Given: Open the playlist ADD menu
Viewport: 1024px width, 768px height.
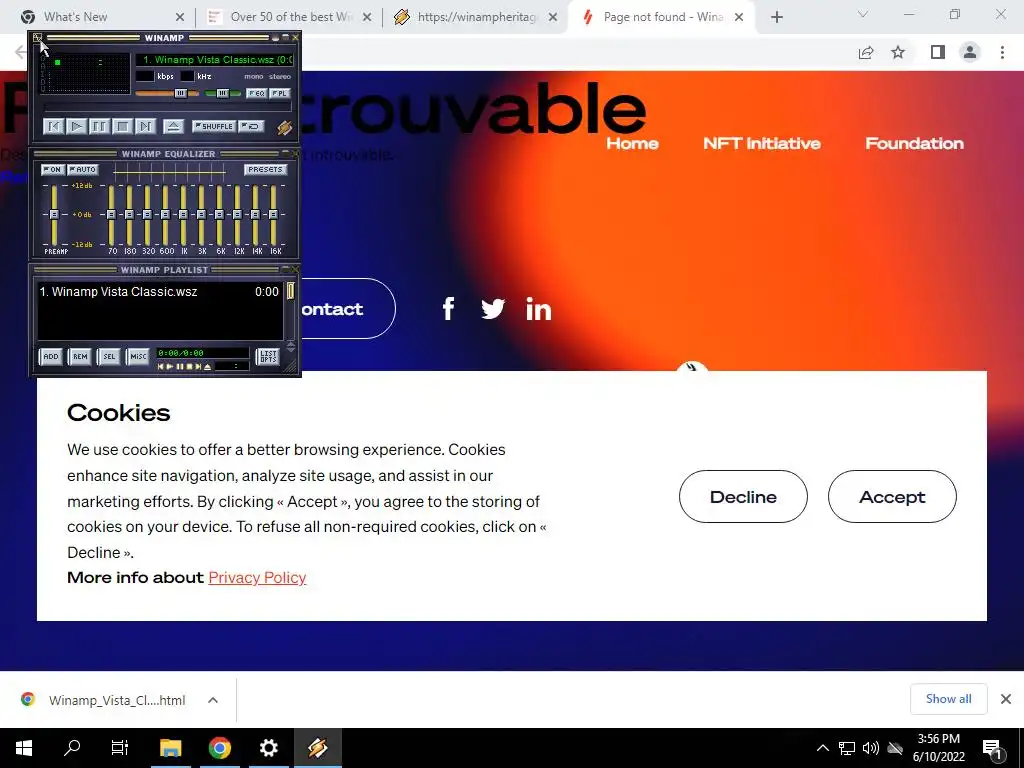Looking at the screenshot, I should click(x=50, y=357).
